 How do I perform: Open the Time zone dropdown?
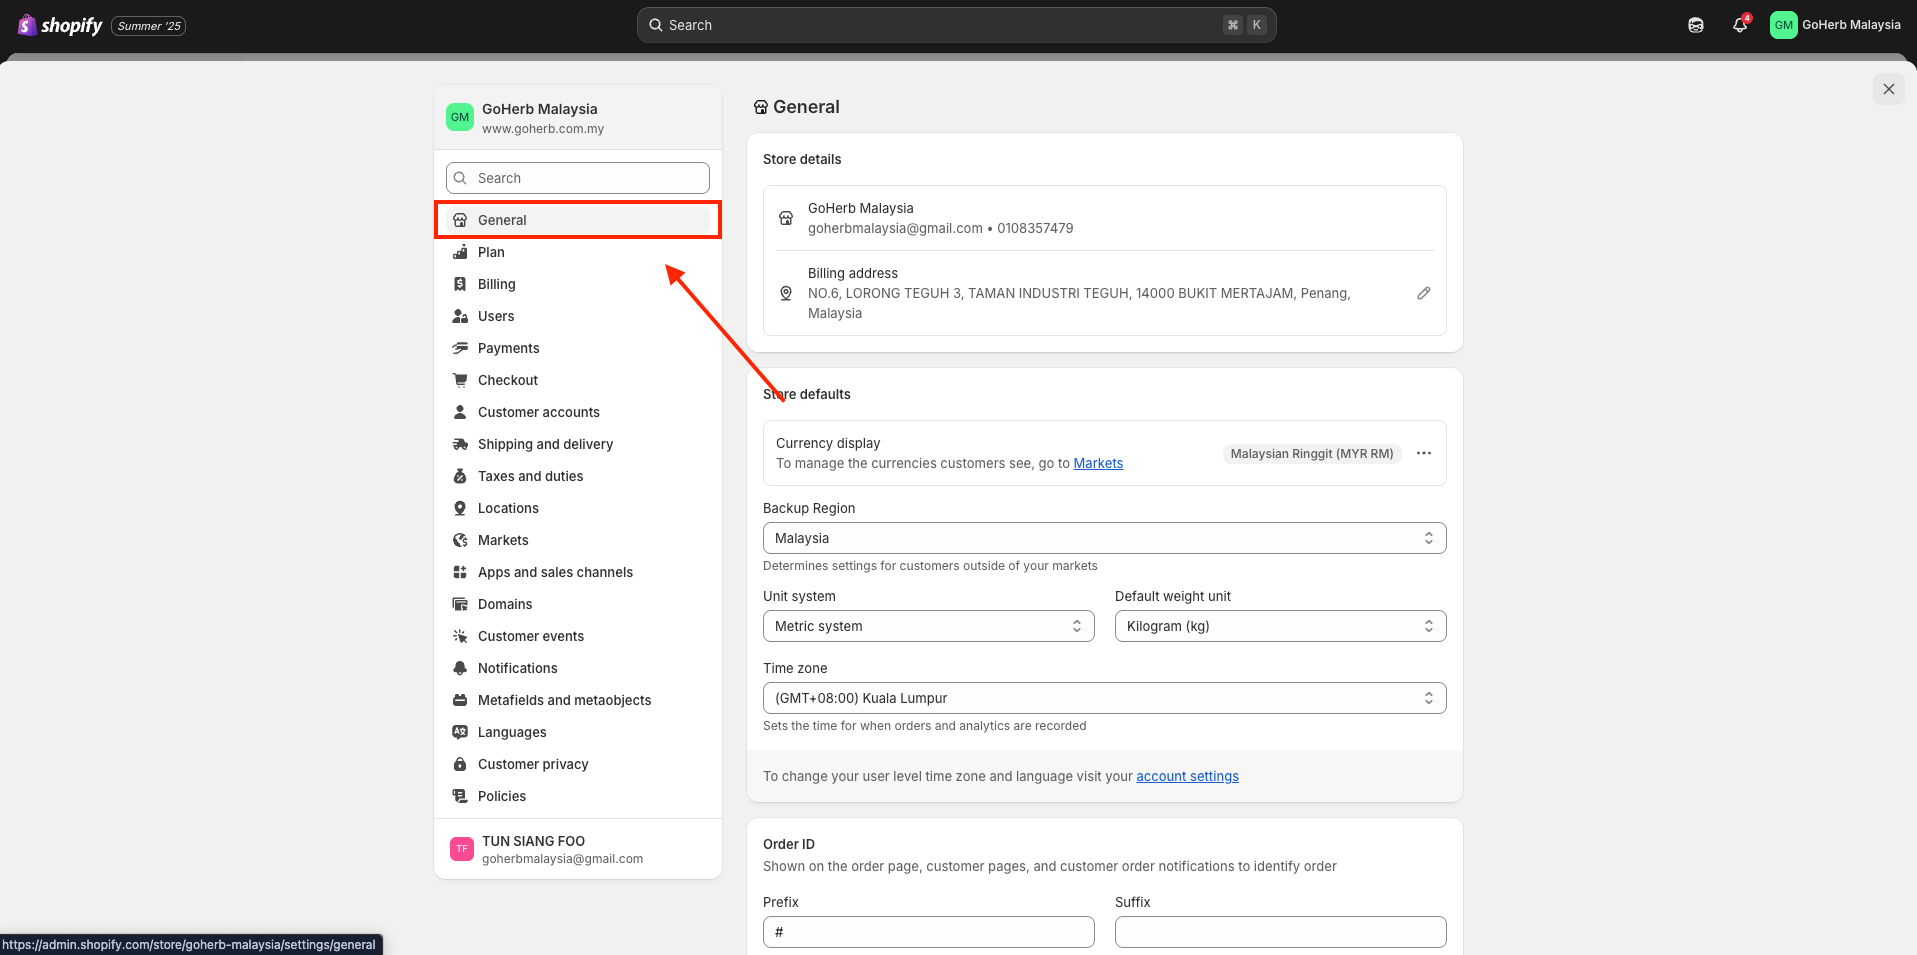[1104, 698]
